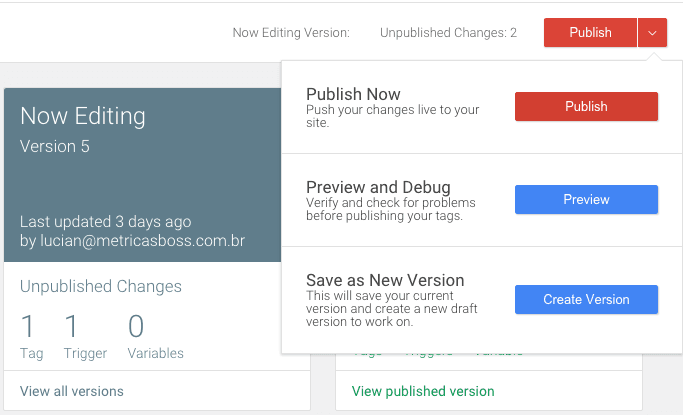Open the Publish dropdown arrow

tap(651, 33)
